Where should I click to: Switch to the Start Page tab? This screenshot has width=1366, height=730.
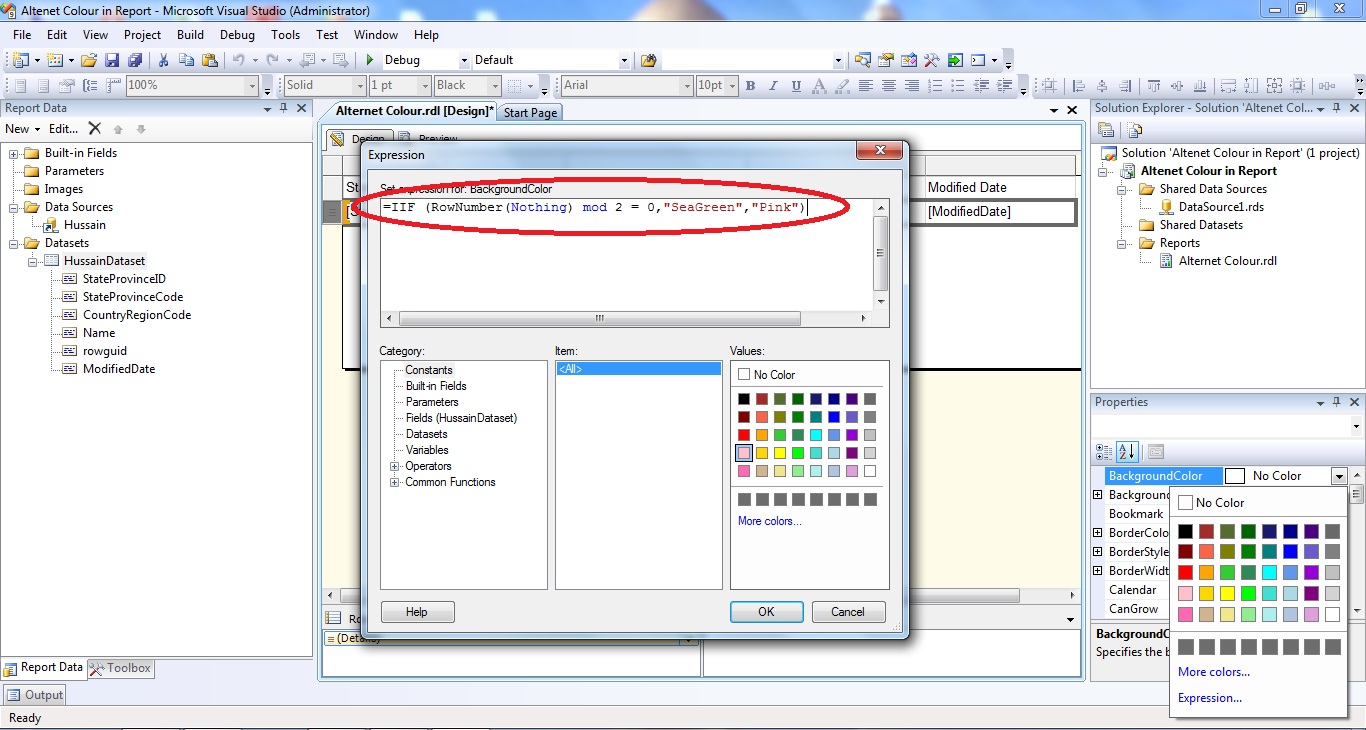pos(530,112)
